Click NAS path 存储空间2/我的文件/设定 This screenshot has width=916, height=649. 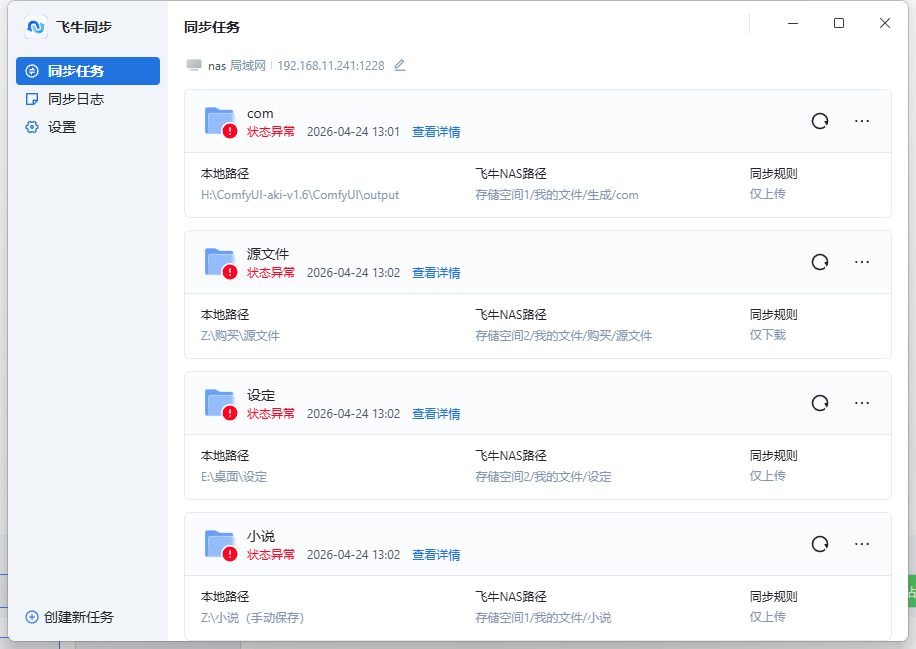(x=543, y=476)
